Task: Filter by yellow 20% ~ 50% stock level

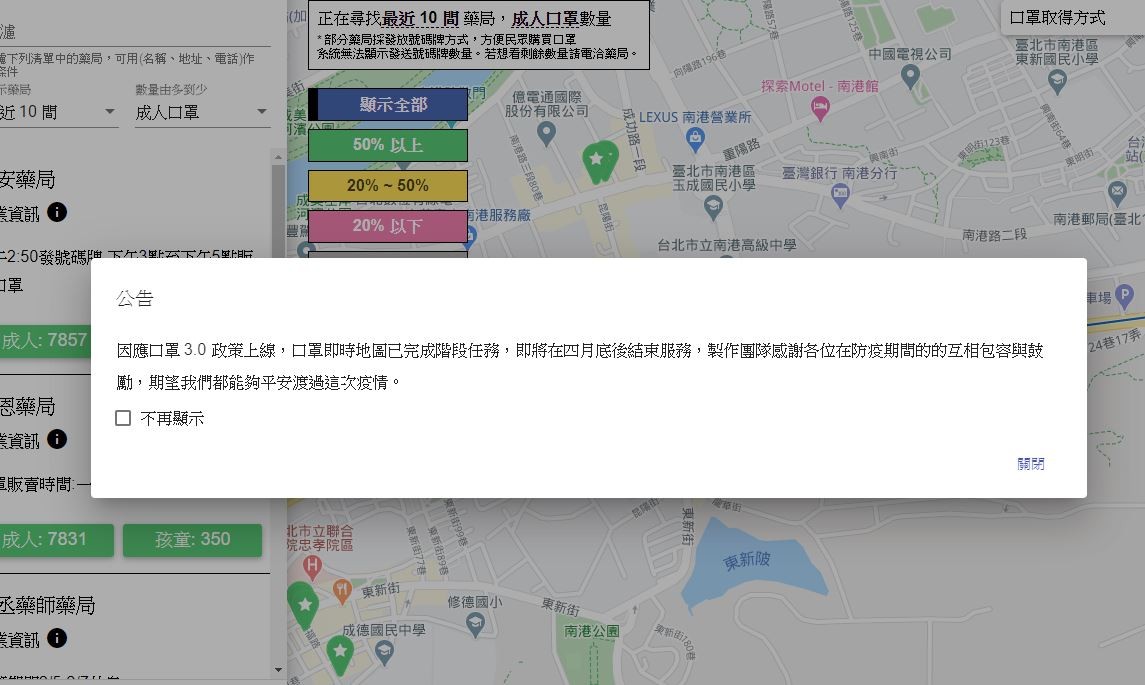Action: click(x=388, y=185)
